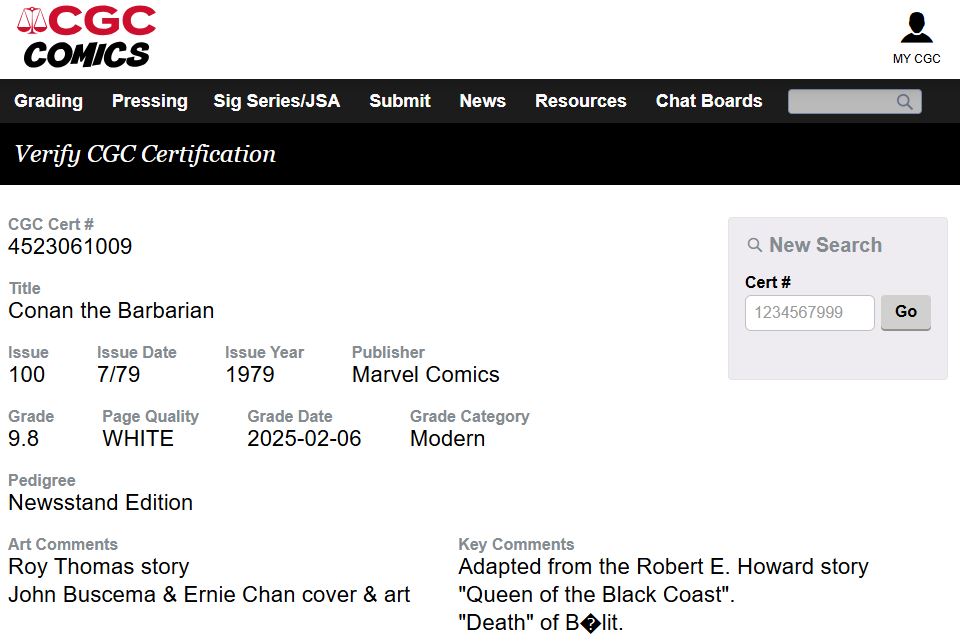Click the Go button
The image size is (960, 644).
coord(906,312)
